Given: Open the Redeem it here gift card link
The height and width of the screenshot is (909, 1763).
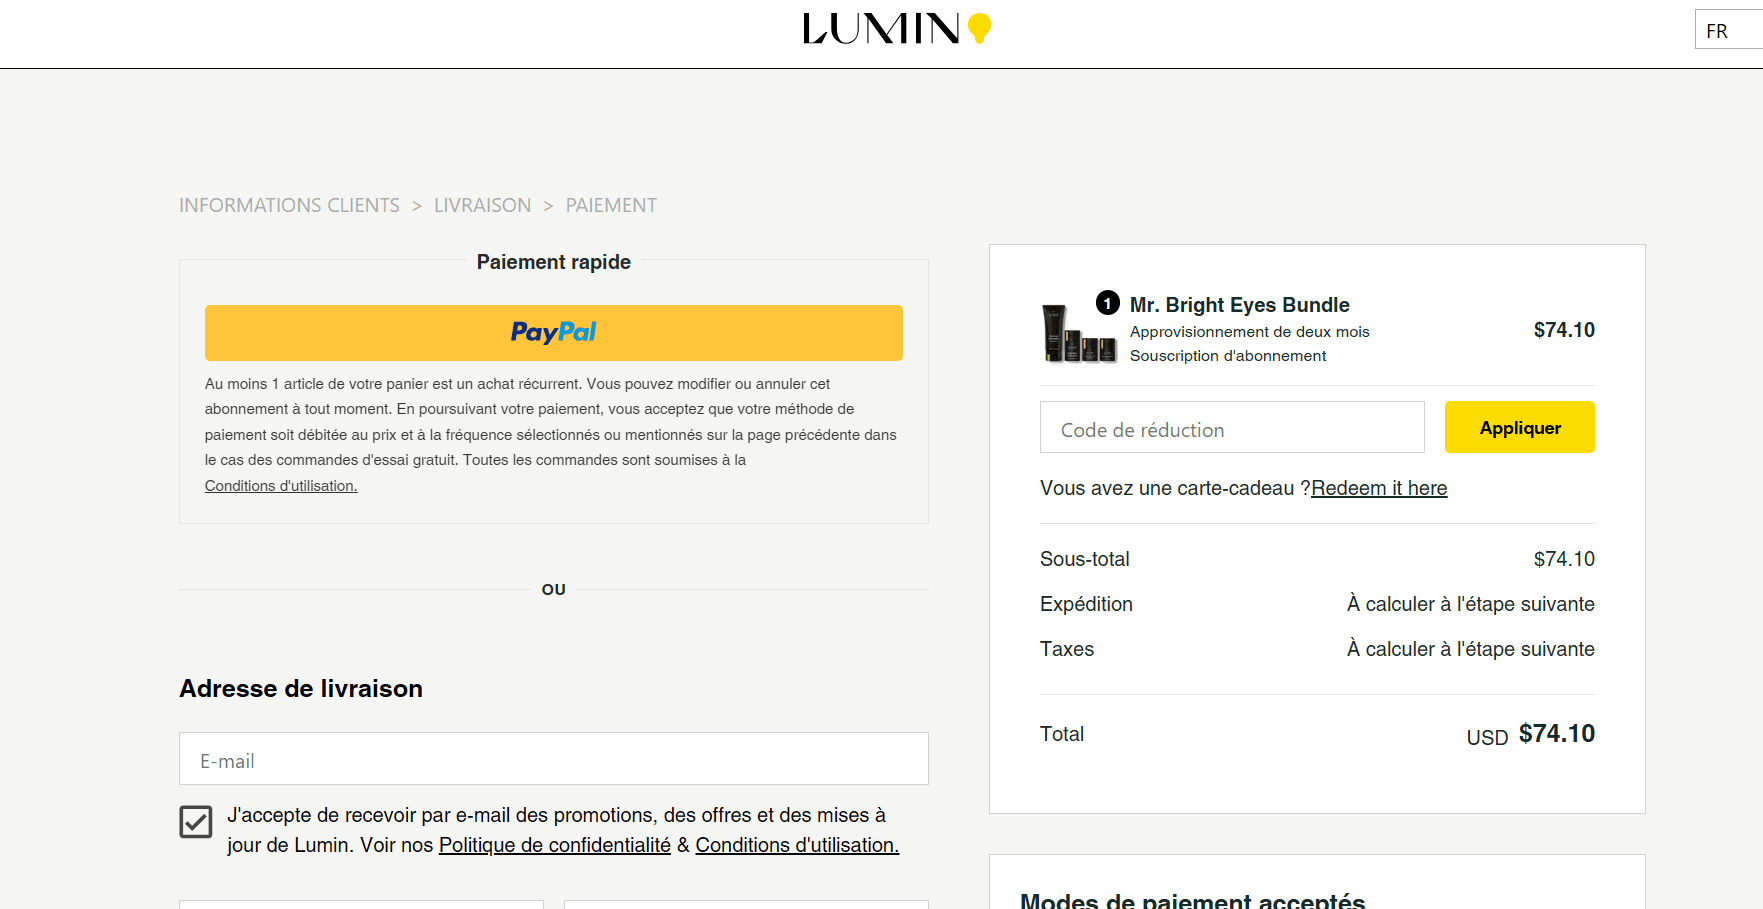Looking at the screenshot, I should coord(1379,488).
